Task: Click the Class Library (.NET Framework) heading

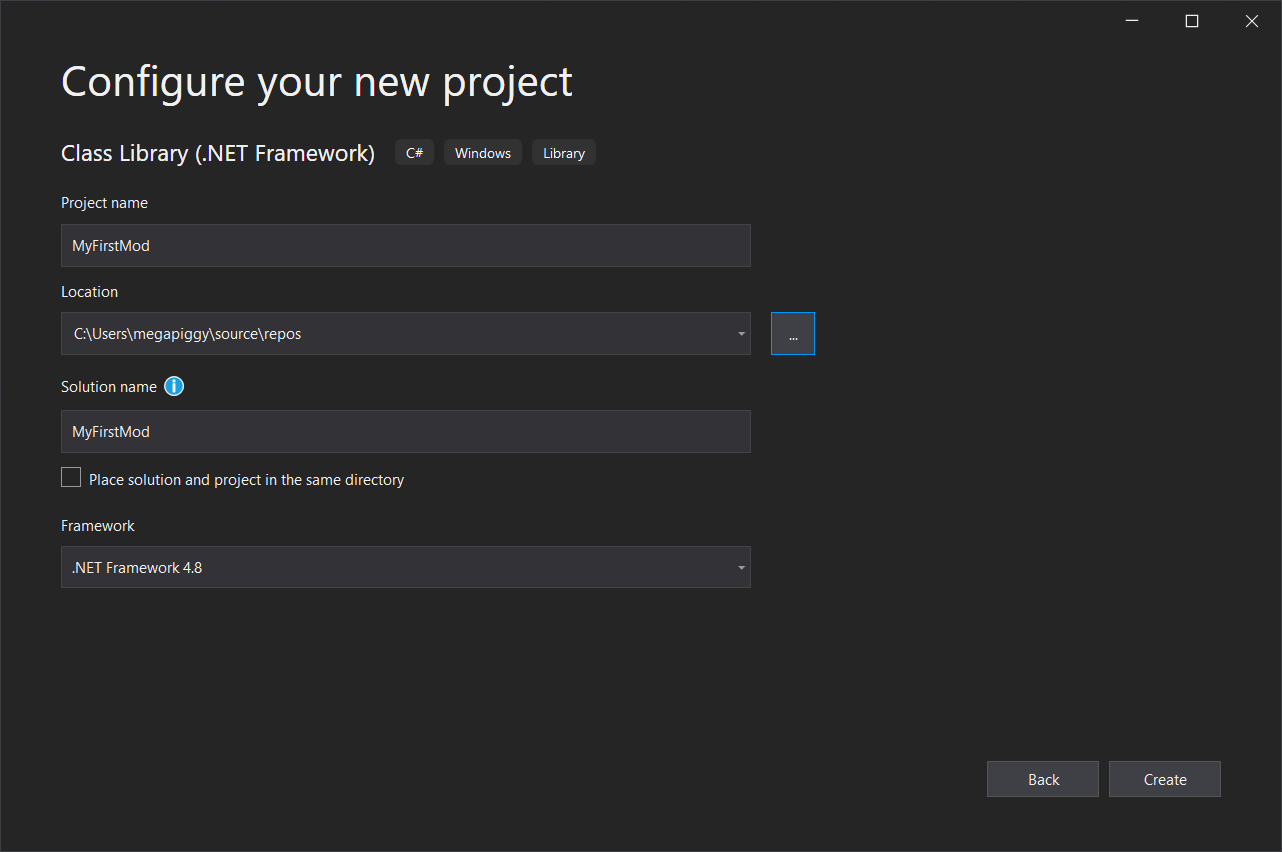Action: (218, 152)
